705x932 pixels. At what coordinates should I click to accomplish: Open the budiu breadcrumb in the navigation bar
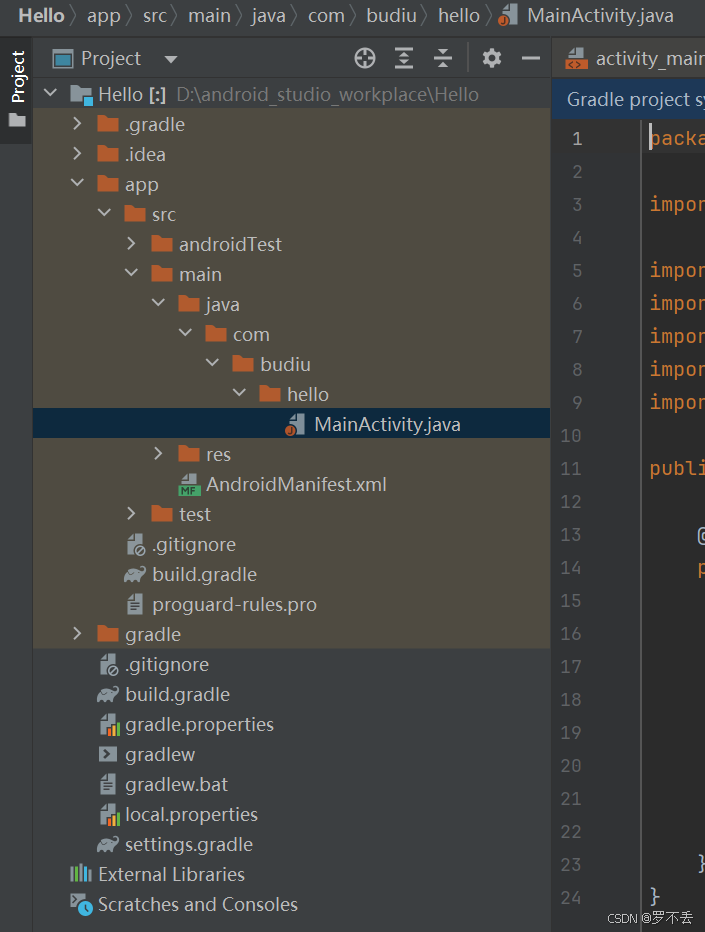tap(391, 16)
